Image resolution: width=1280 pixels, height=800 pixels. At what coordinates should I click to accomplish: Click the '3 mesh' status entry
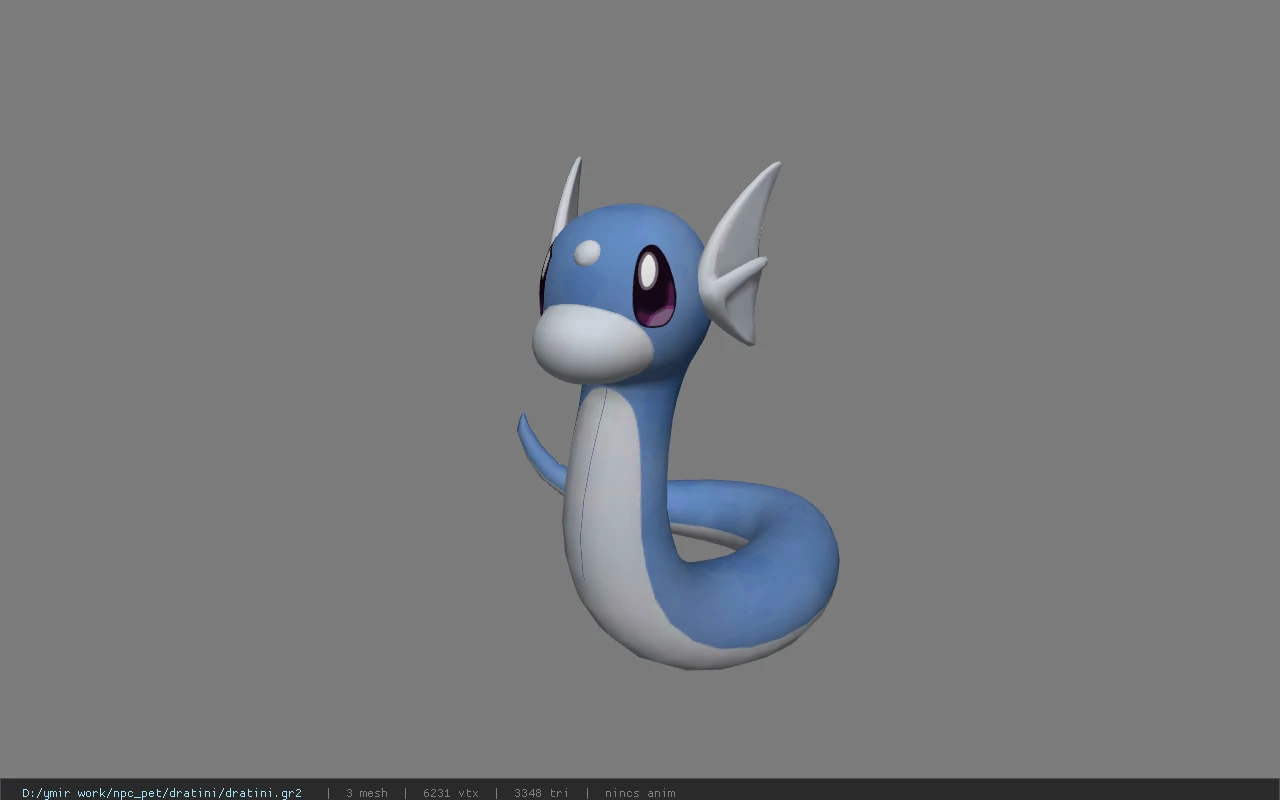click(x=367, y=793)
